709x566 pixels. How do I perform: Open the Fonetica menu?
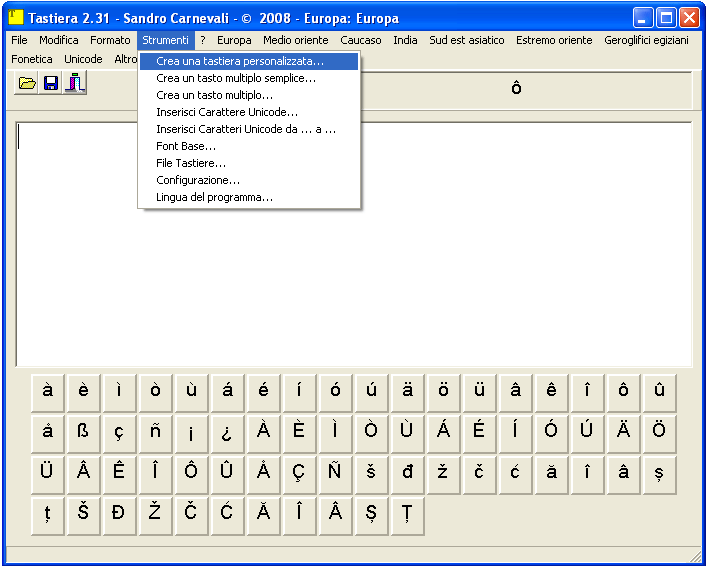[x=32, y=59]
